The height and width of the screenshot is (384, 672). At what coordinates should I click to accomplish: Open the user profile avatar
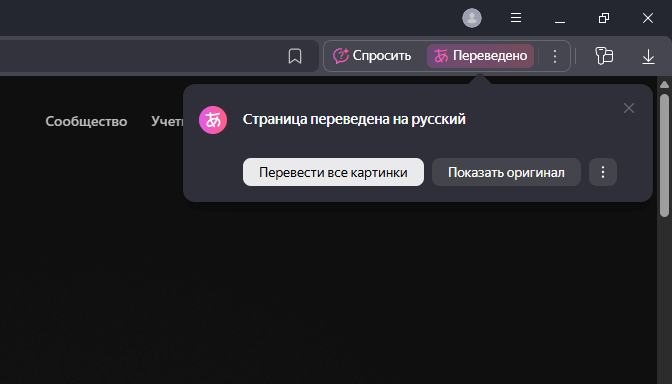pos(472,18)
